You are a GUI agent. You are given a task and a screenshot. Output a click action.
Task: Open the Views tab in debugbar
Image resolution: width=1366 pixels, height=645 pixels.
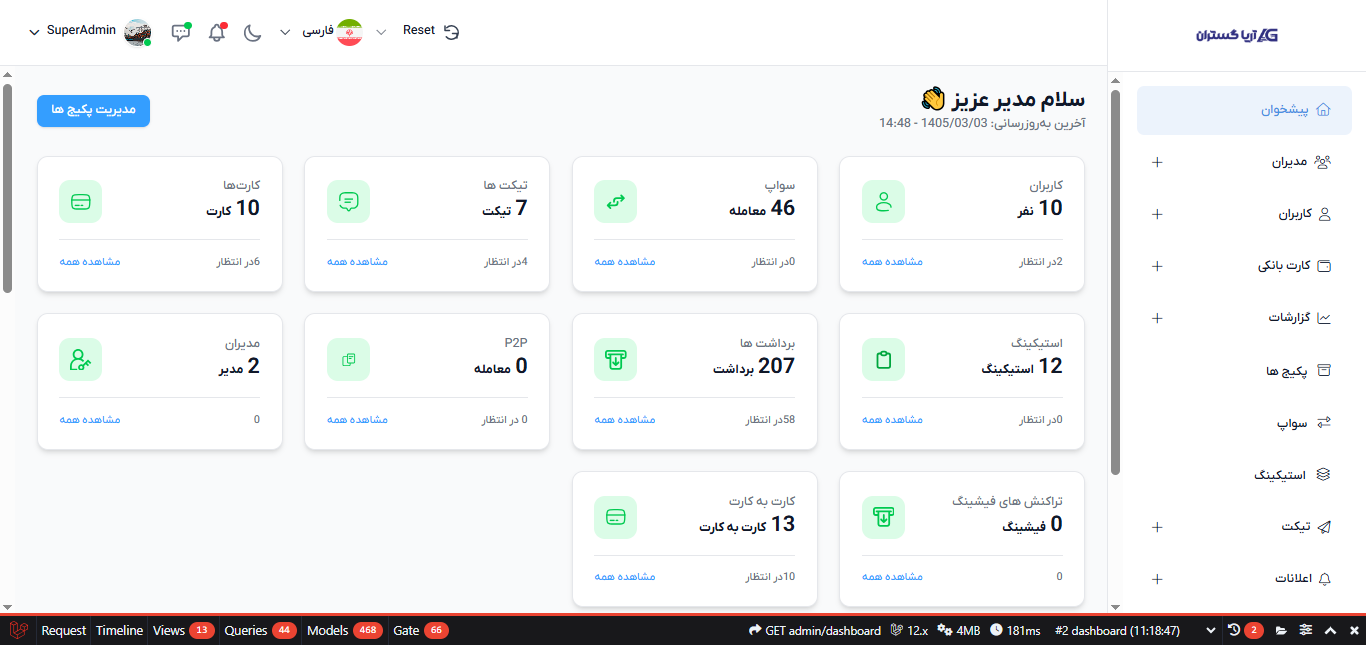184,631
